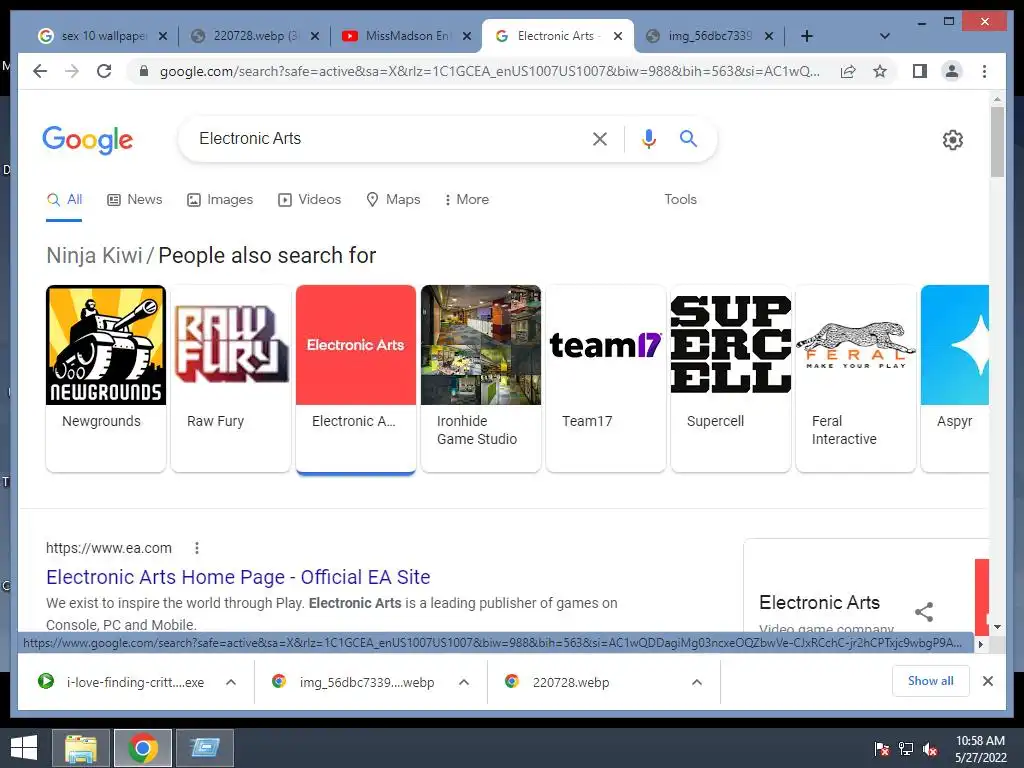The width and height of the screenshot is (1024, 768).
Task: Select the All results filter
Action: 64,200
